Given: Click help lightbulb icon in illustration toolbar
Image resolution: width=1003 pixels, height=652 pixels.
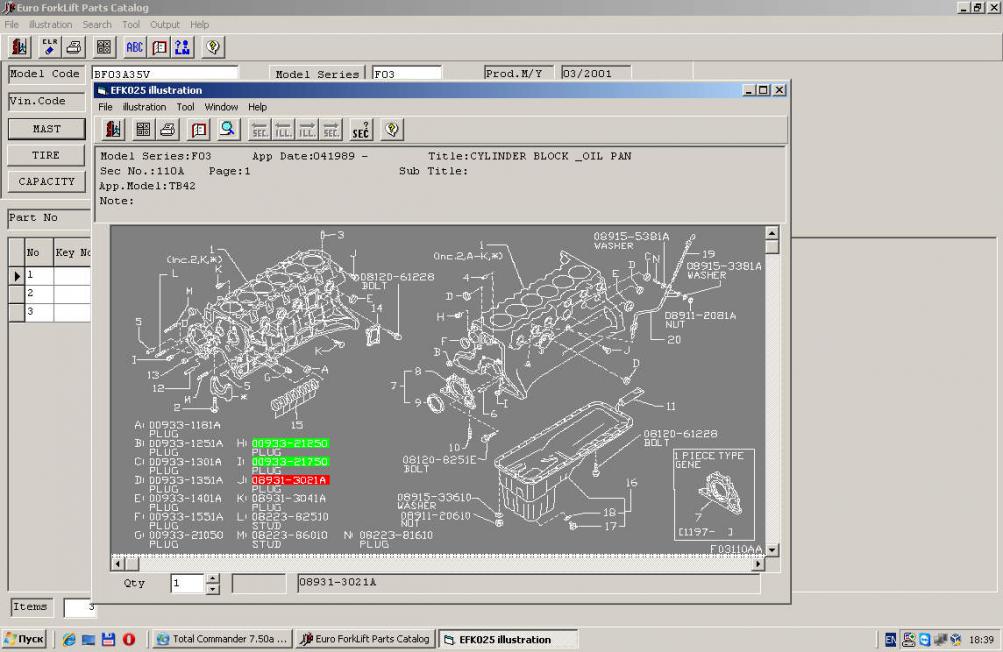Looking at the screenshot, I should click(391, 130).
